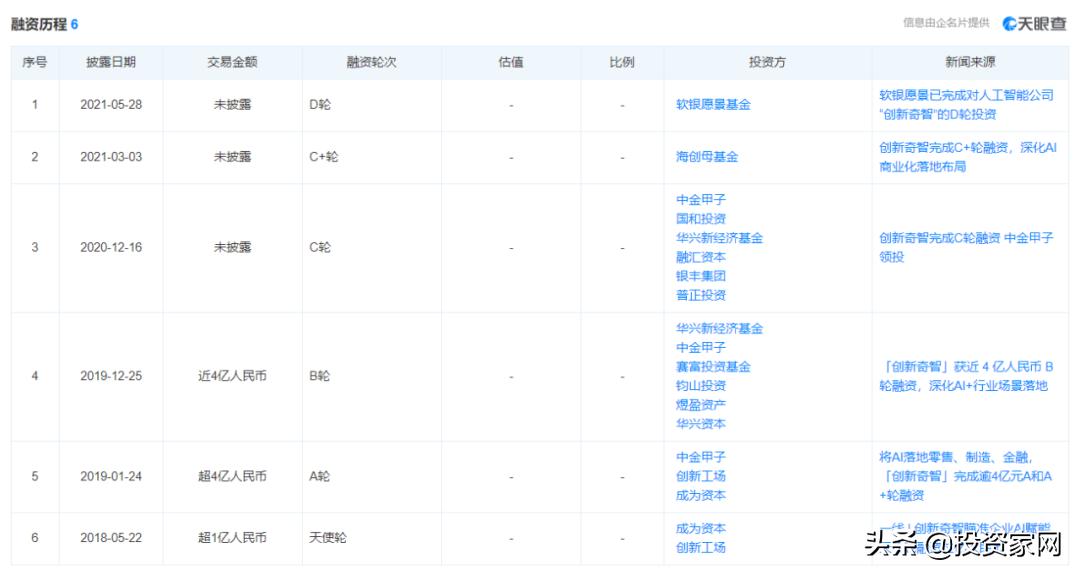Viewport: 1080px width, 575px height.
Task: Open news about 软银愿景 D轮 investment
Action: pyautogui.click(x=966, y=105)
